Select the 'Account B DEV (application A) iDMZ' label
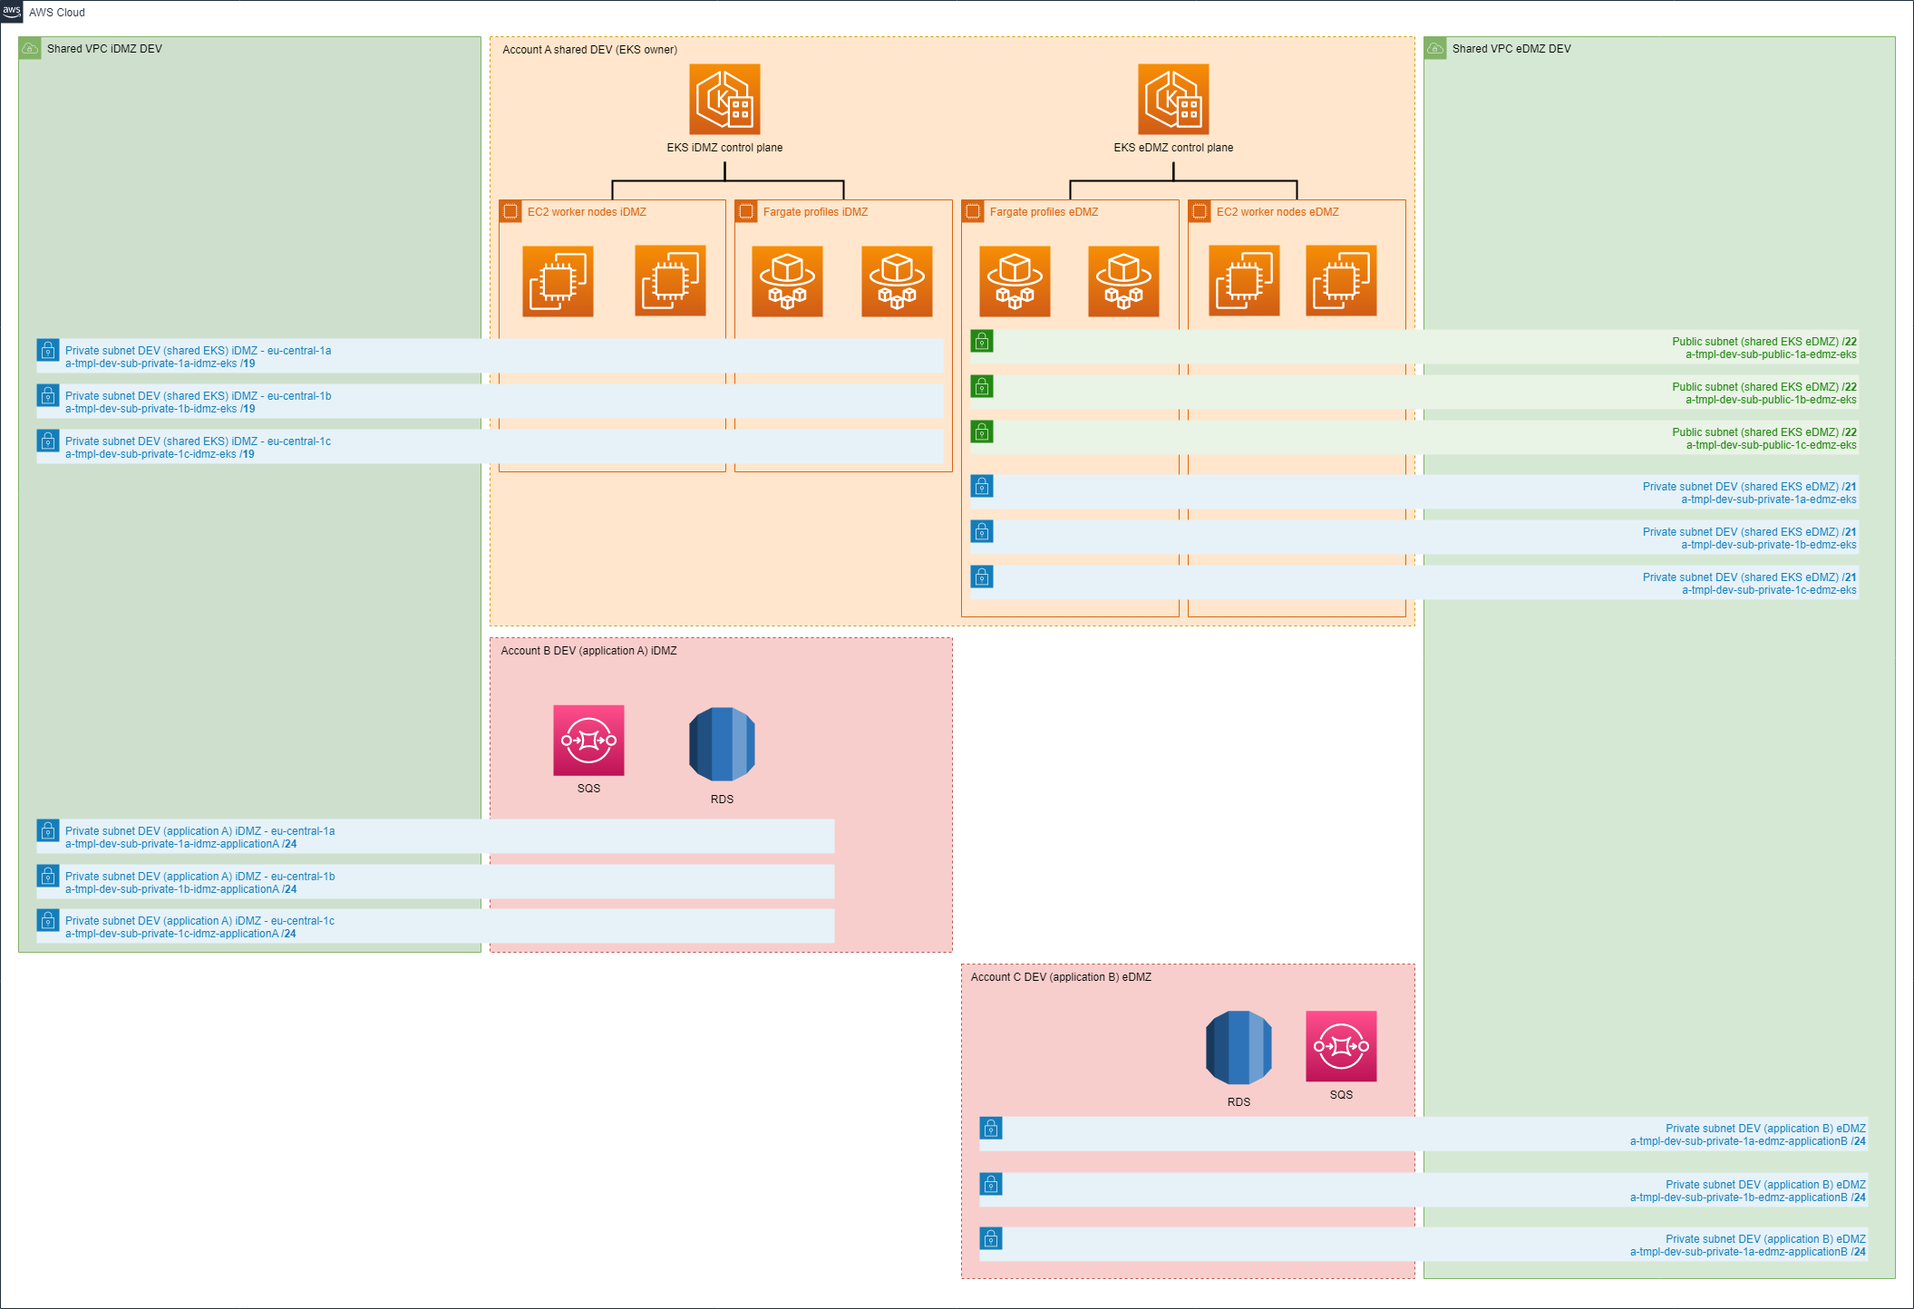 click(x=588, y=650)
